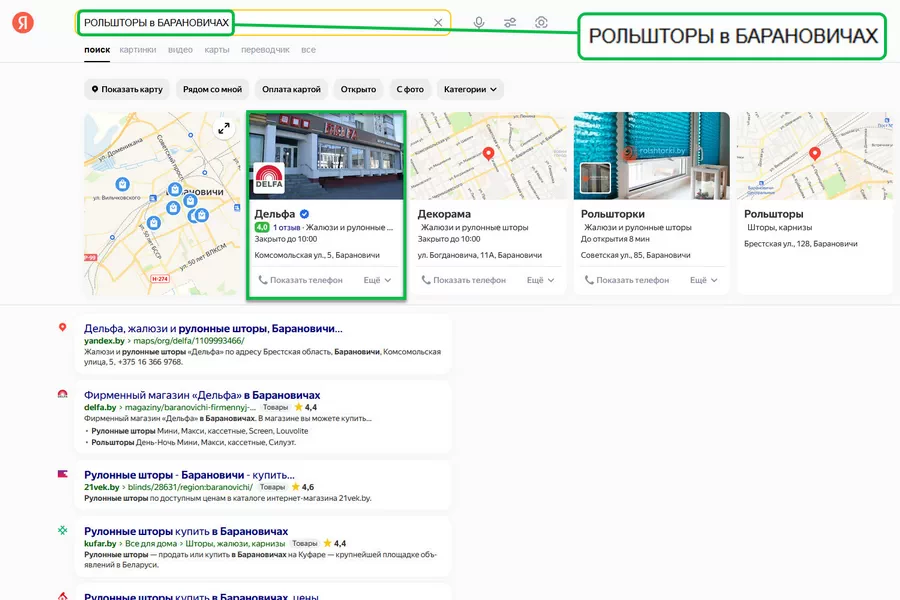
Task: Click the phone icon in the Рольшторки card
Action: (589, 280)
